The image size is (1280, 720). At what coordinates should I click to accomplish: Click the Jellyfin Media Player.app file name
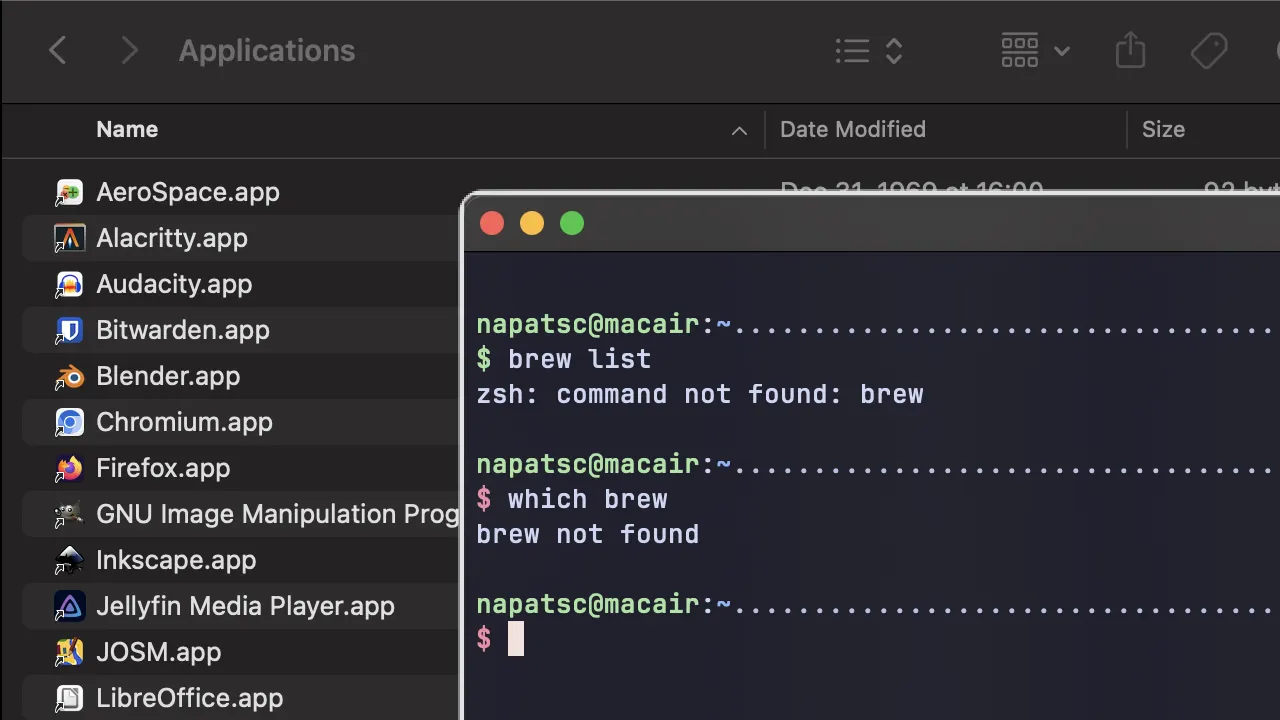tap(245, 606)
